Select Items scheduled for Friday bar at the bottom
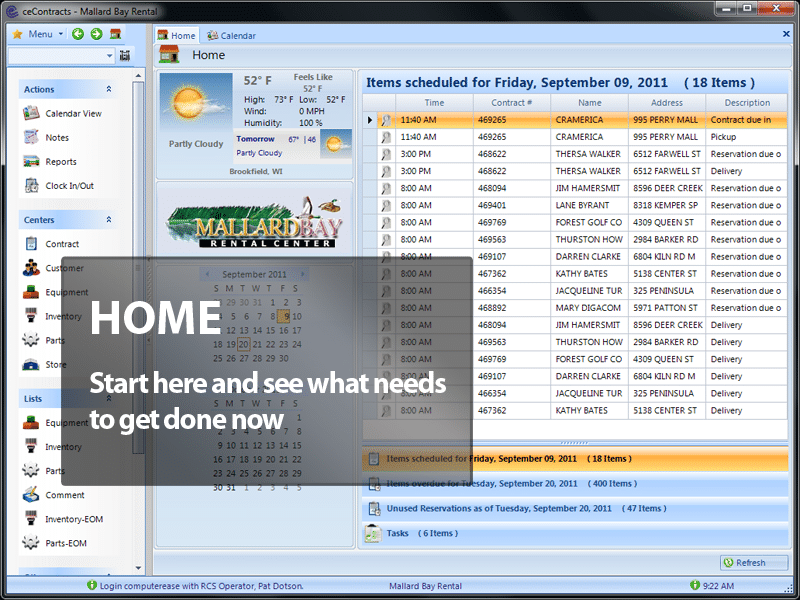The image size is (800, 600). tap(575, 459)
